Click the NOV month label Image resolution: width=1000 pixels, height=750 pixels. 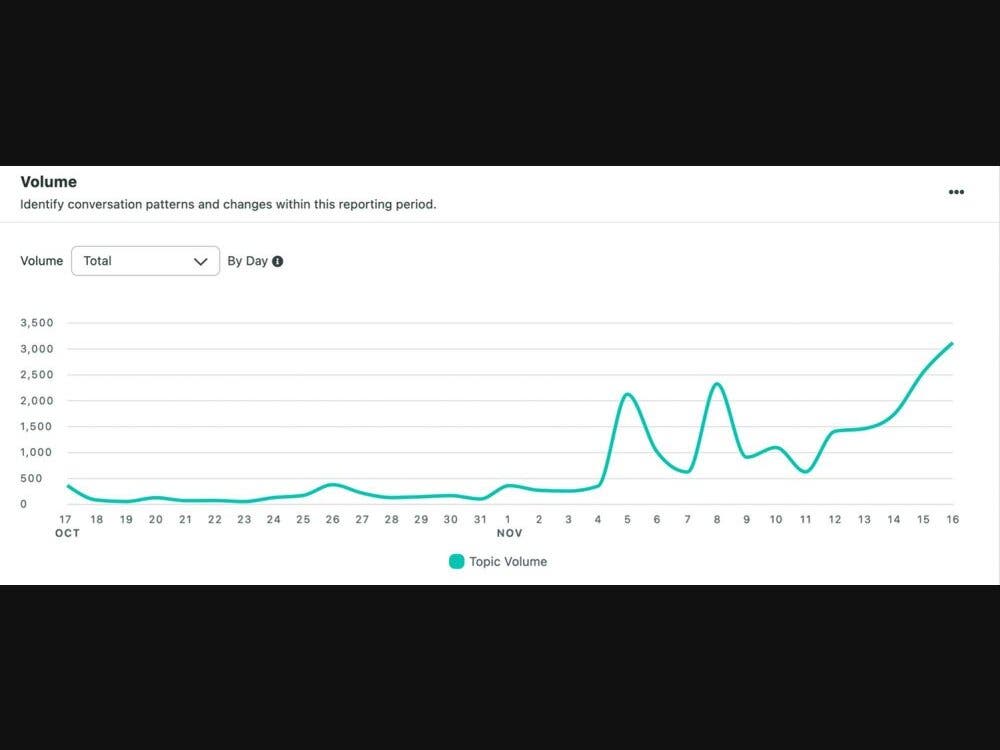[x=509, y=533]
